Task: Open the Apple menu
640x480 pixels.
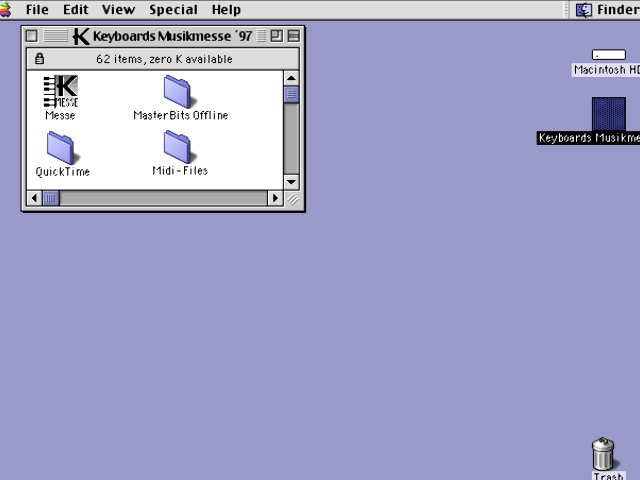Action: point(5,9)
